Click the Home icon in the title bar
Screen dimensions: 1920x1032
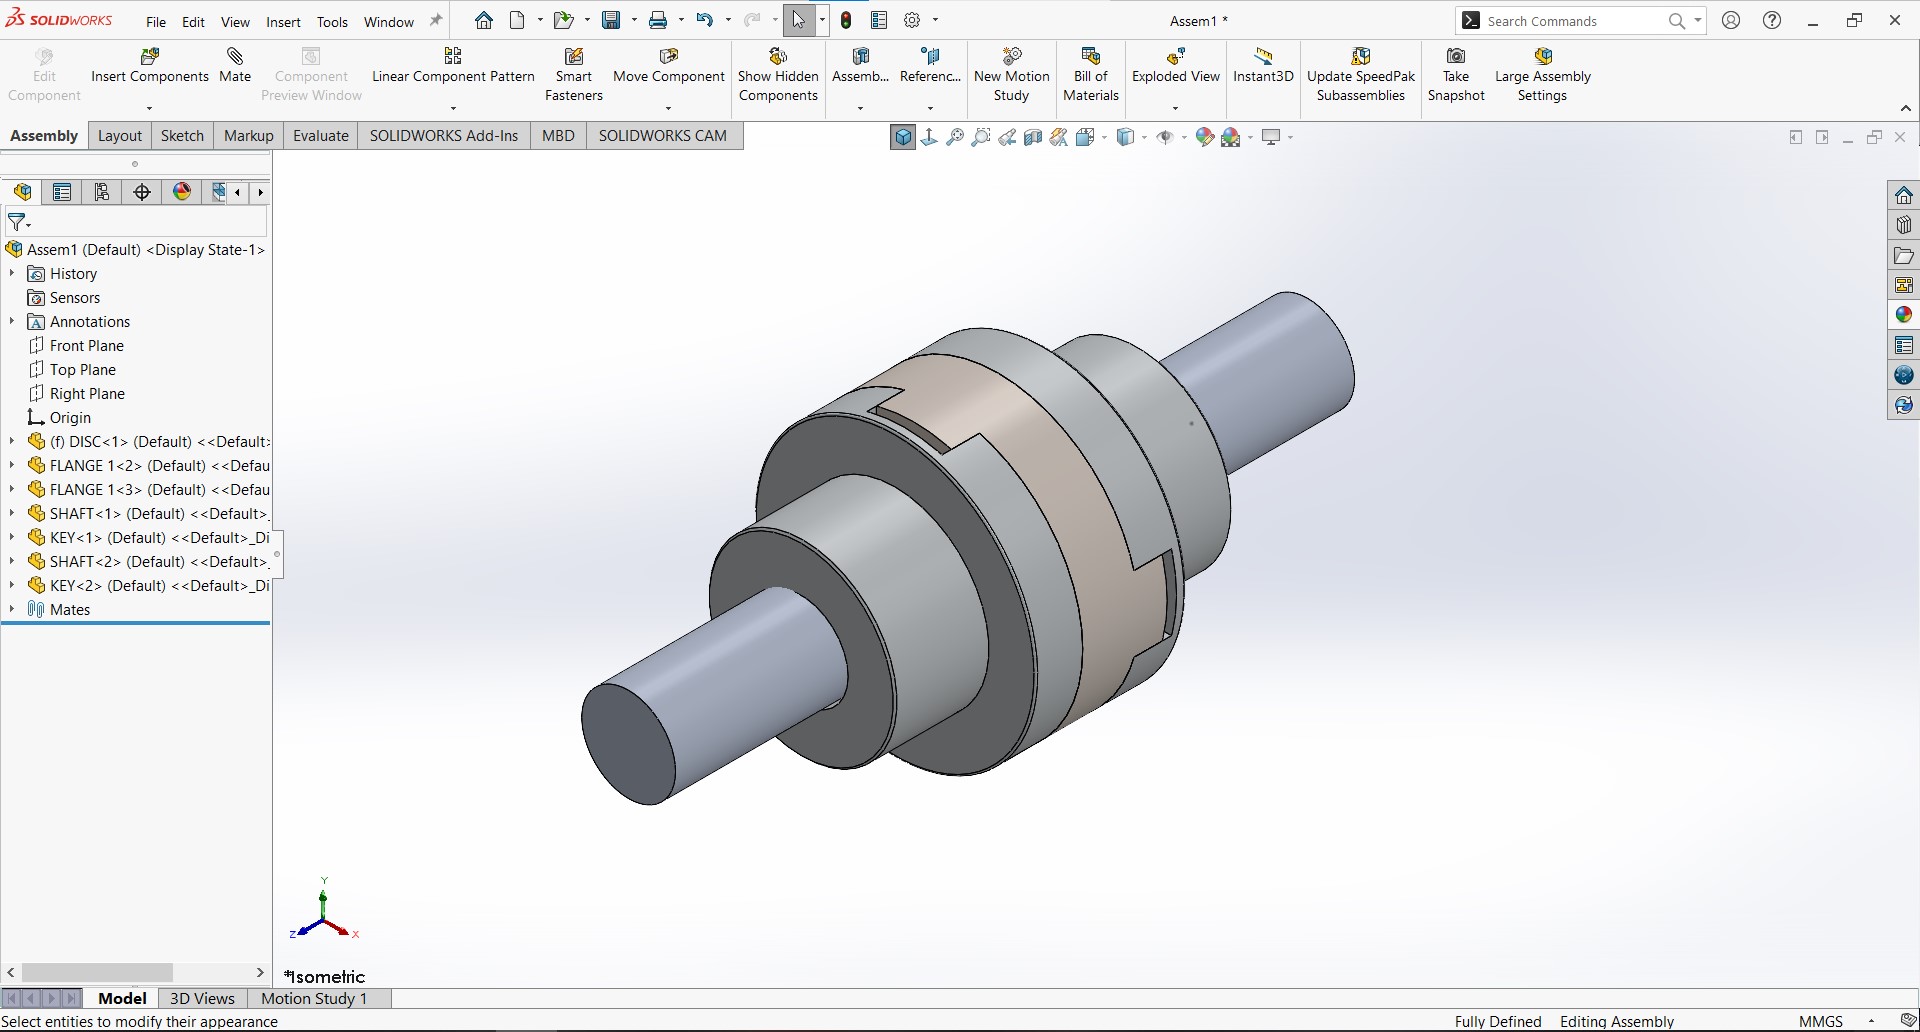point(484,20)
